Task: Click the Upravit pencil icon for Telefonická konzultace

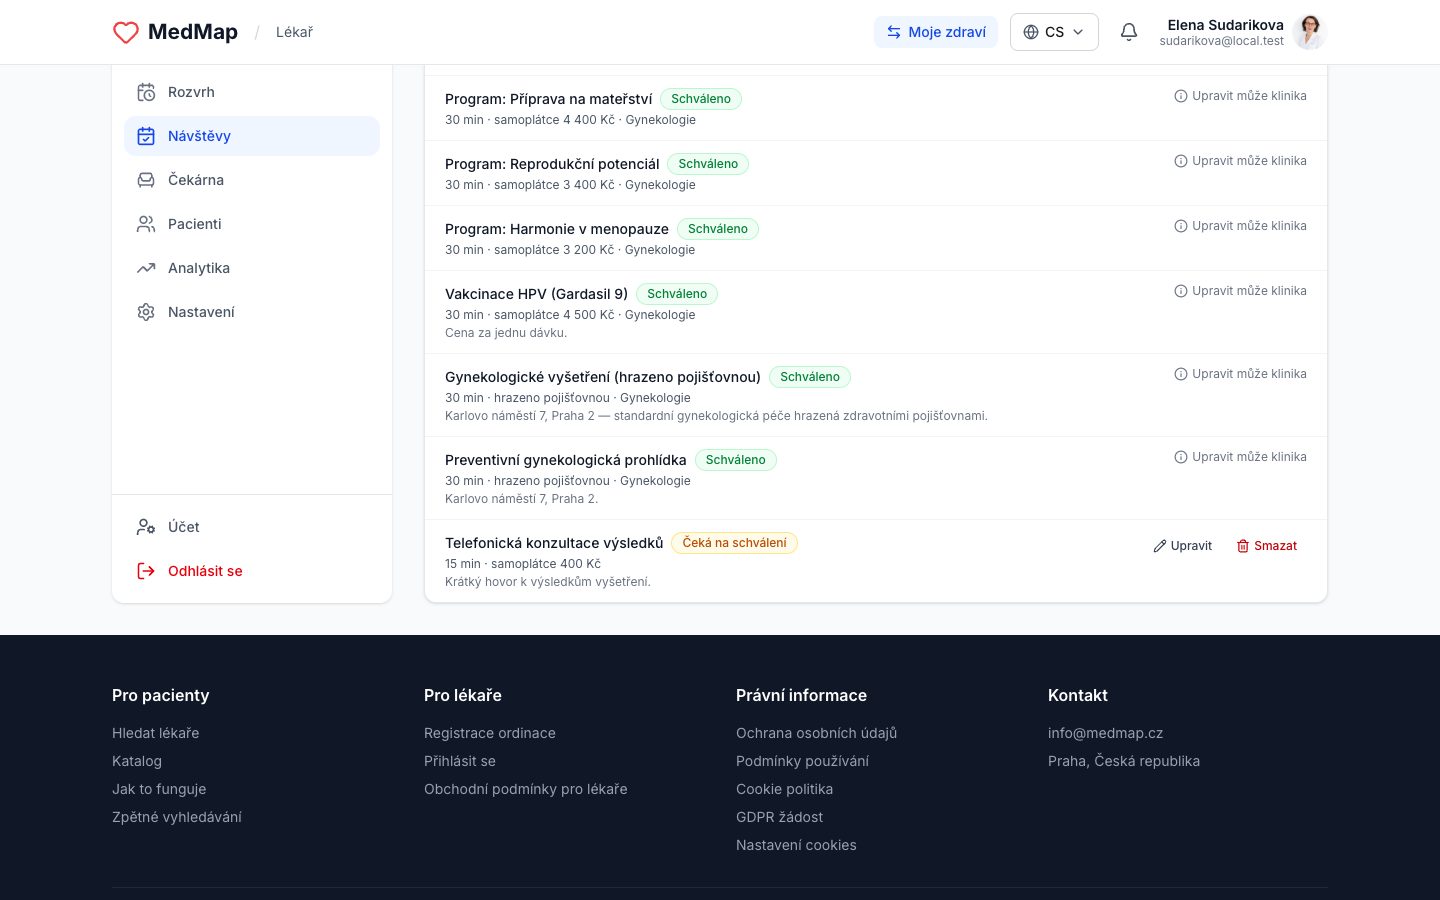Action: pyautogui.click(x=1160, y=546)
